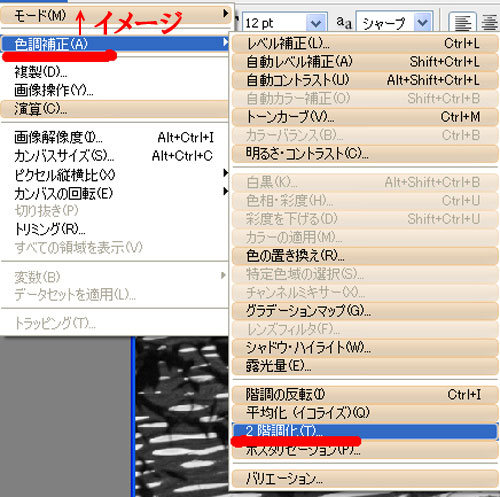Apply 平均化 (イコライズ)(Q)
500x497 pixels.
click(x=365, y=413)
